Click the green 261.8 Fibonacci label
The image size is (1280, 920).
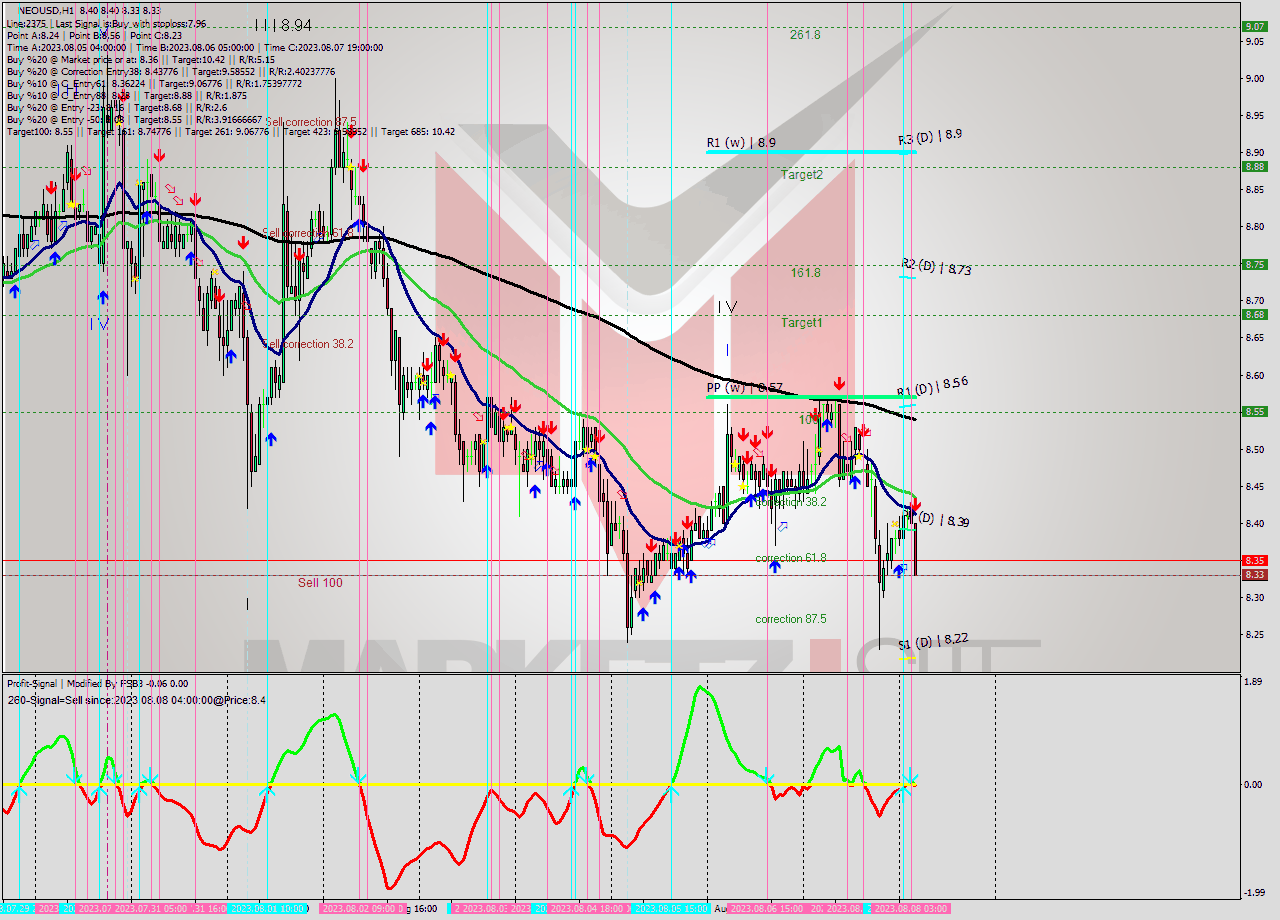coord(805,34)
